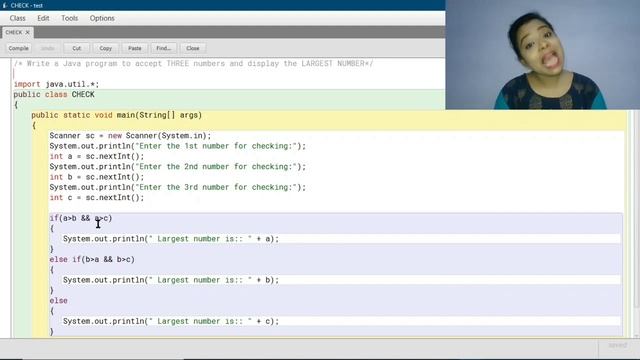Open the Tools menu
640x360 pixels.
[69, 18]
